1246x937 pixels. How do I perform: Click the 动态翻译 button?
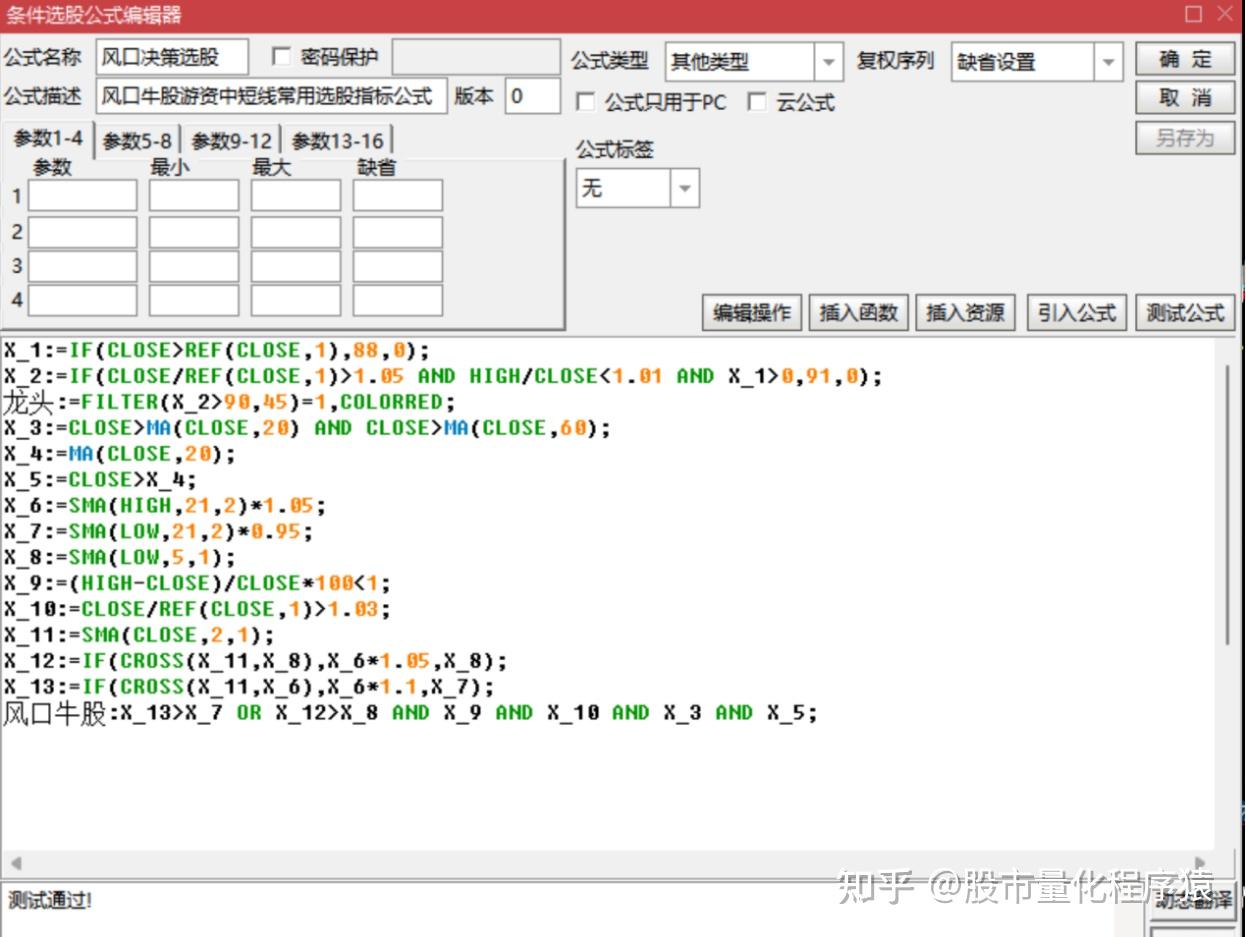(1192, 900)
